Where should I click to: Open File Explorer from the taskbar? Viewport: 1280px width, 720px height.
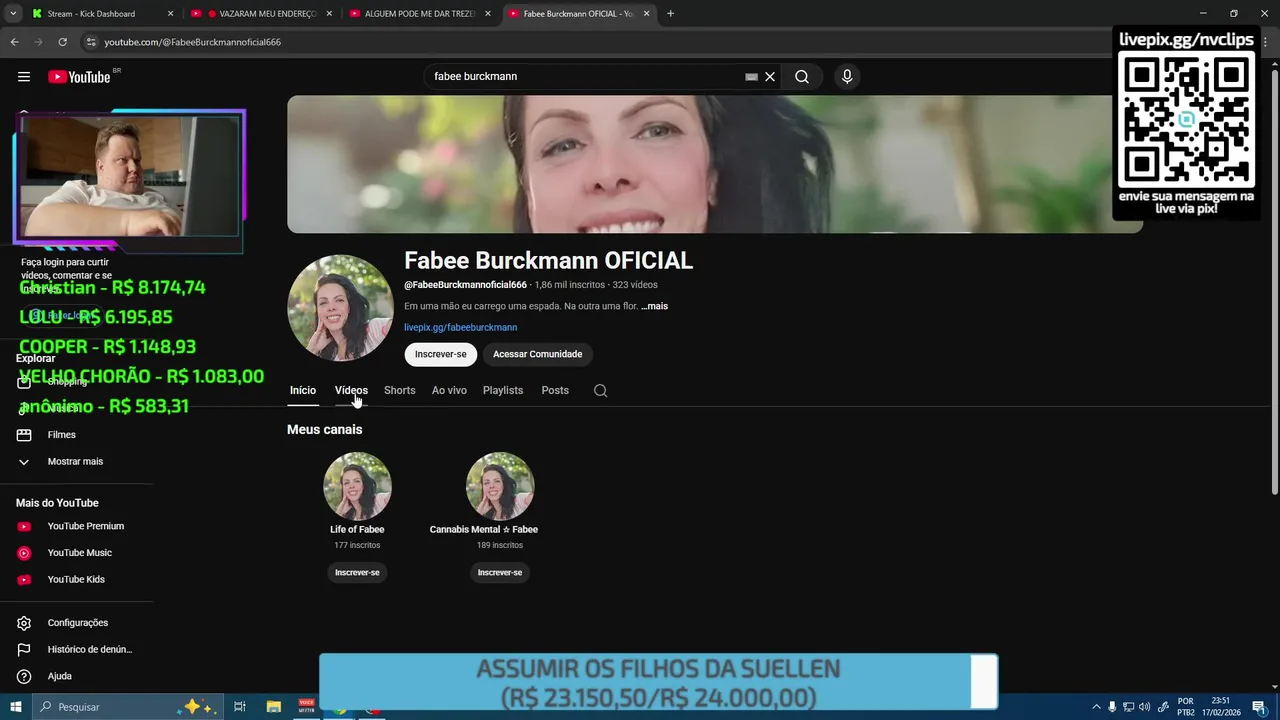click(x=273, y=707)
